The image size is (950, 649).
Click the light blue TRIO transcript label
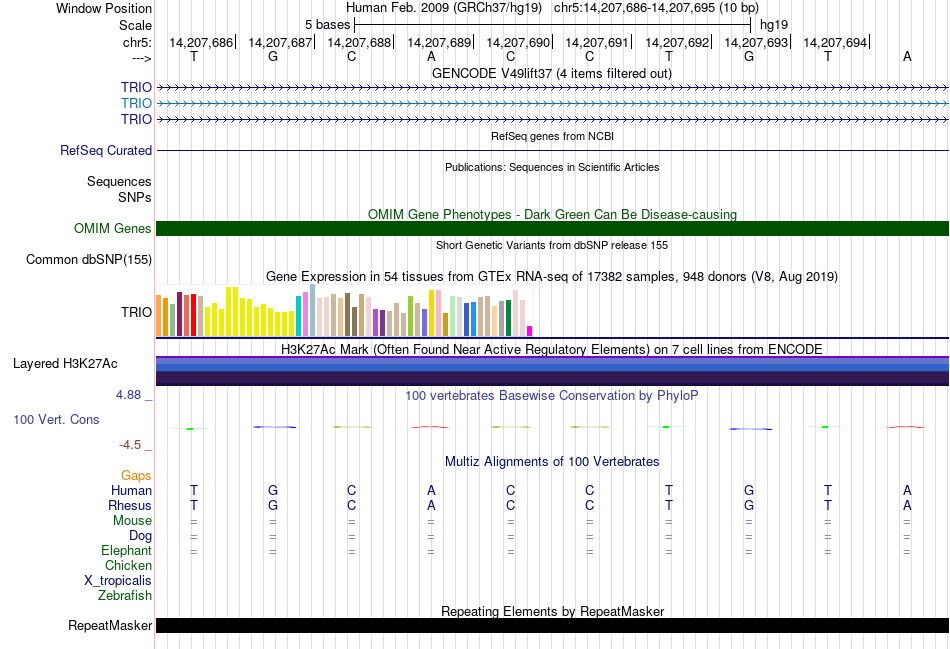(x=136, y=103)
